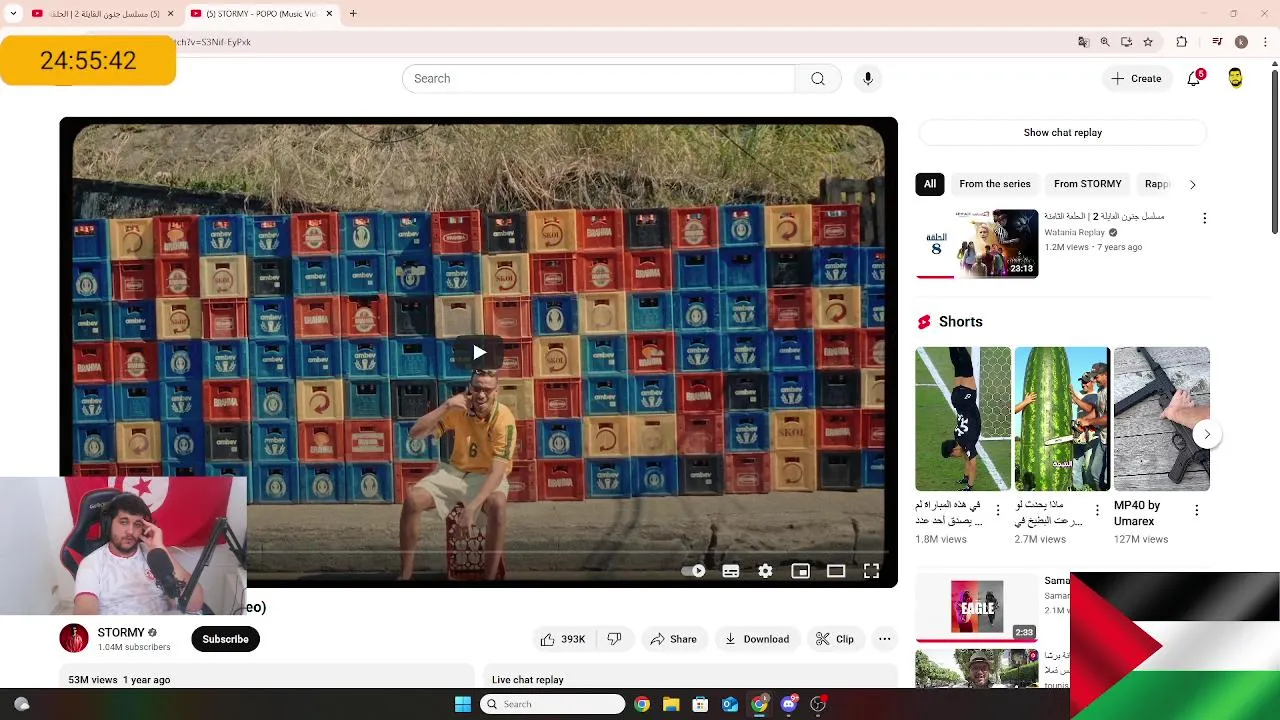Turn on subtitles/closed captions
This screenshot has height=720, width=1280.
point(731,571)
